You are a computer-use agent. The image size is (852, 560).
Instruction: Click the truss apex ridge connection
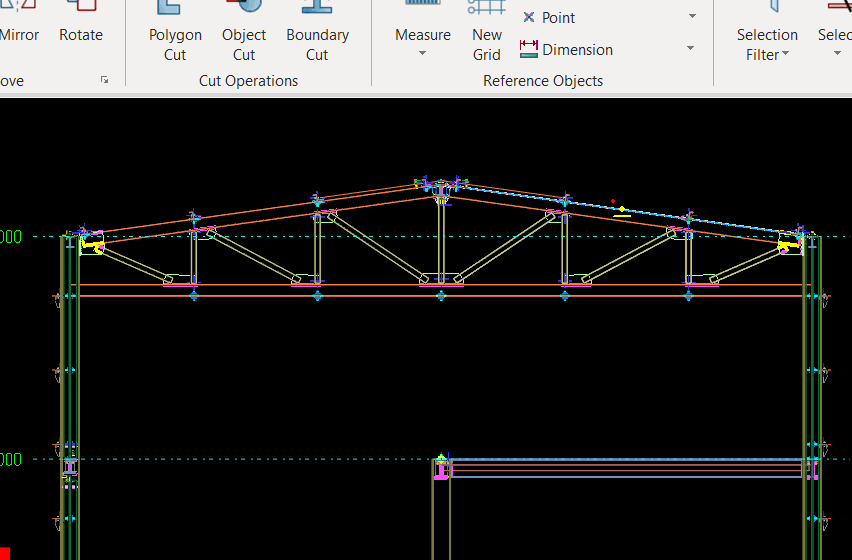(x=440, y=185)
